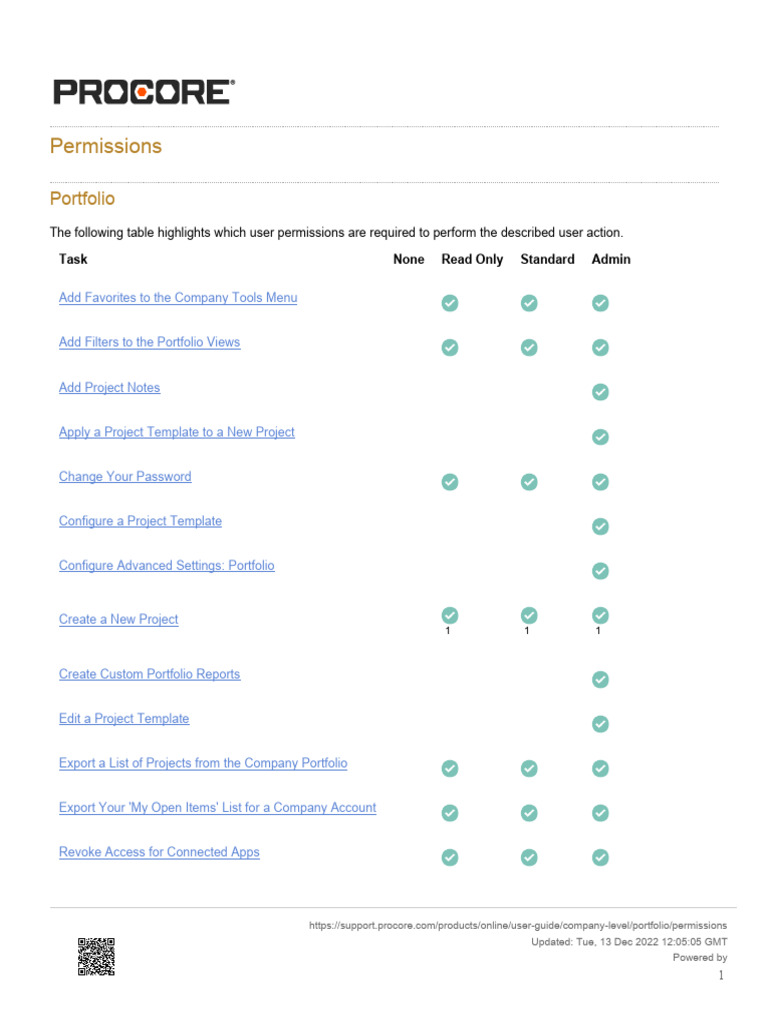Viewport: 768px width, 1024px height.
Task: Click Admin checkmark for Edit a Project Template
Action: pos(600,723)
